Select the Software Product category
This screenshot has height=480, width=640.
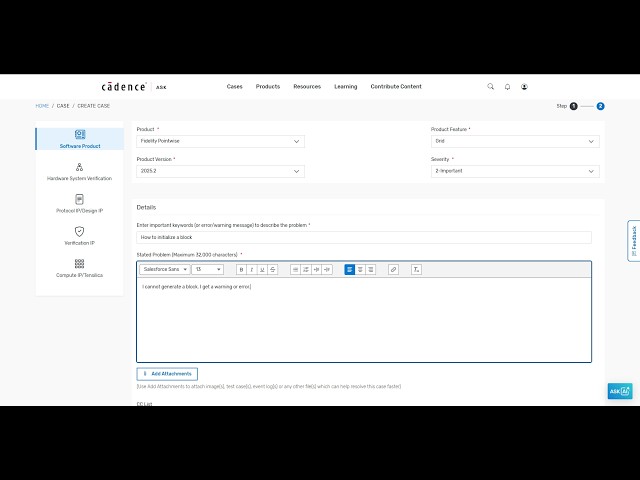[80, 139]
